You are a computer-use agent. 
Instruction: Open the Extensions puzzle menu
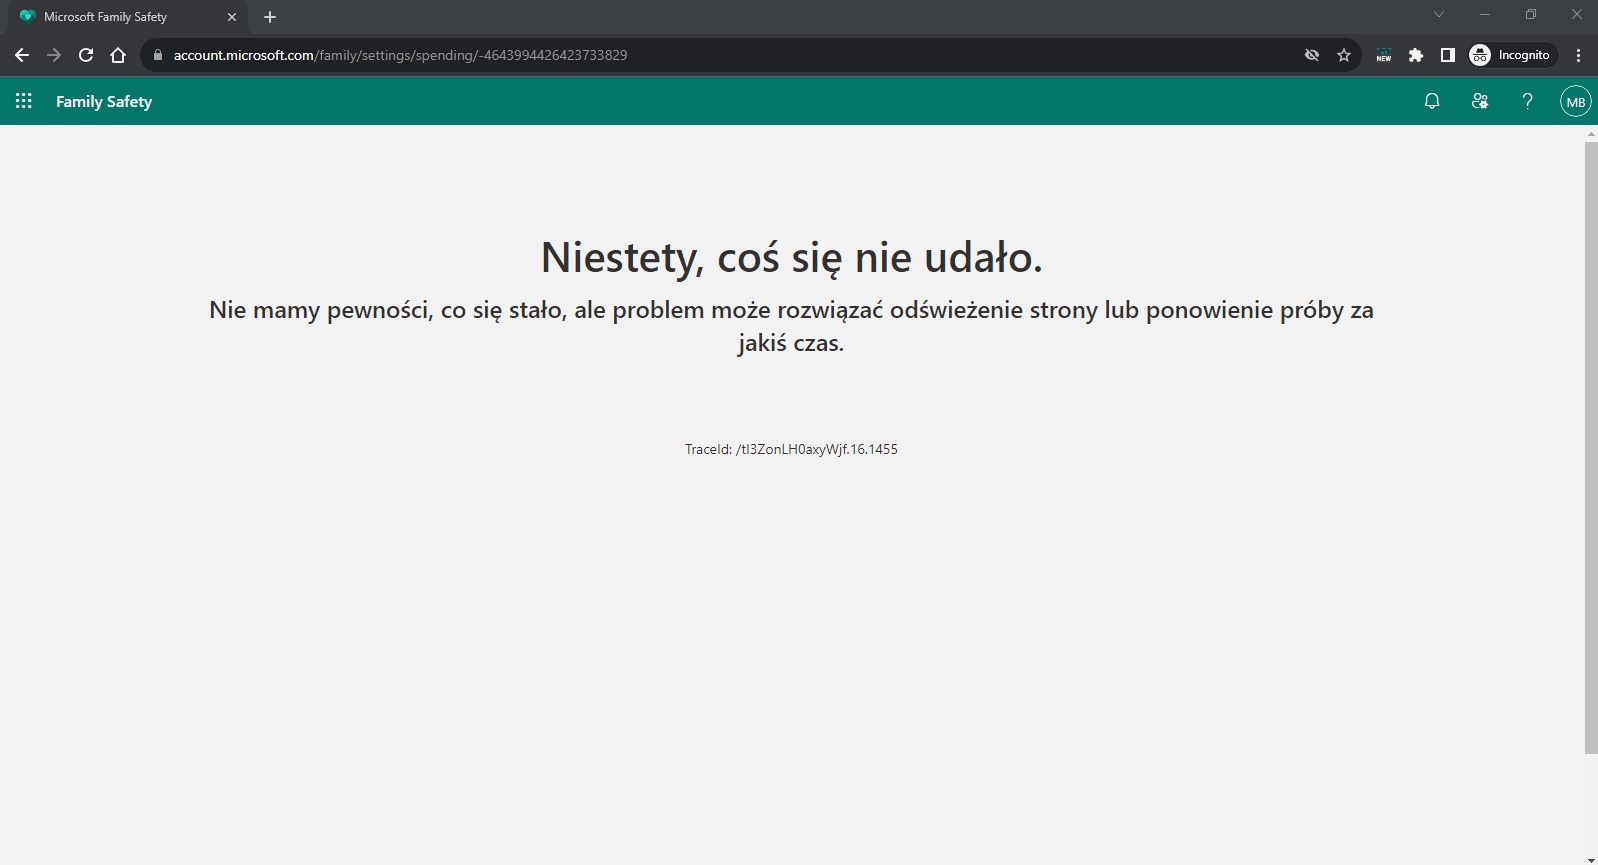(1416, 55)
